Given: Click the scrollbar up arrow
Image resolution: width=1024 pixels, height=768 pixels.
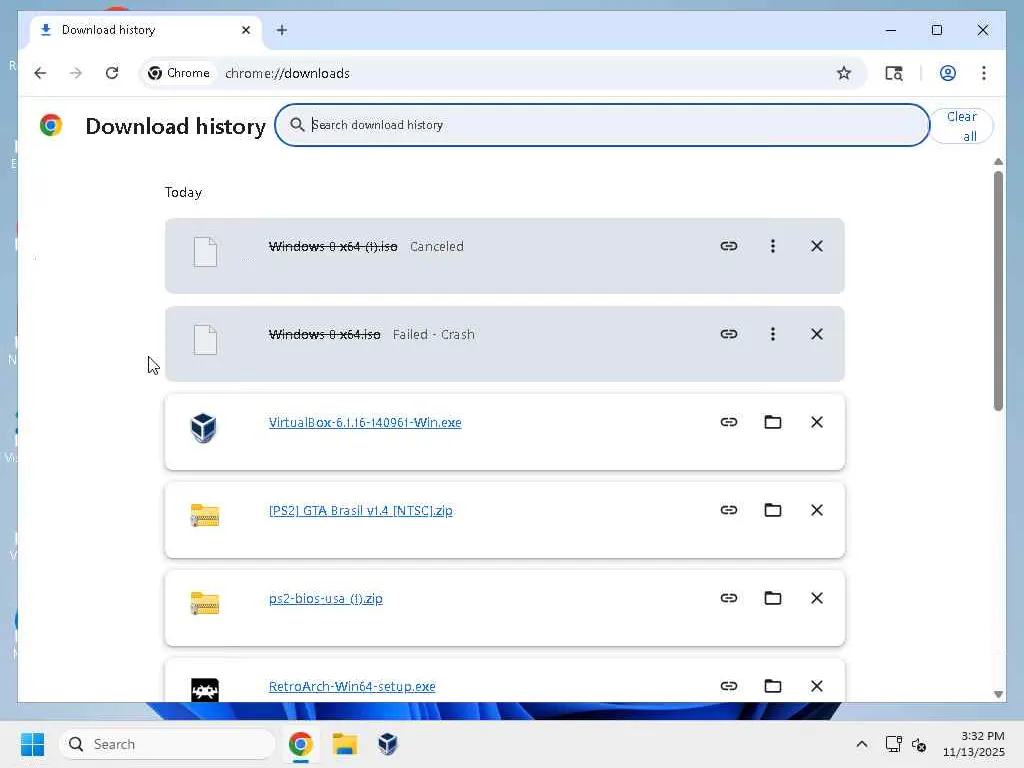Looking at the screenshot, I should point(998,161).
